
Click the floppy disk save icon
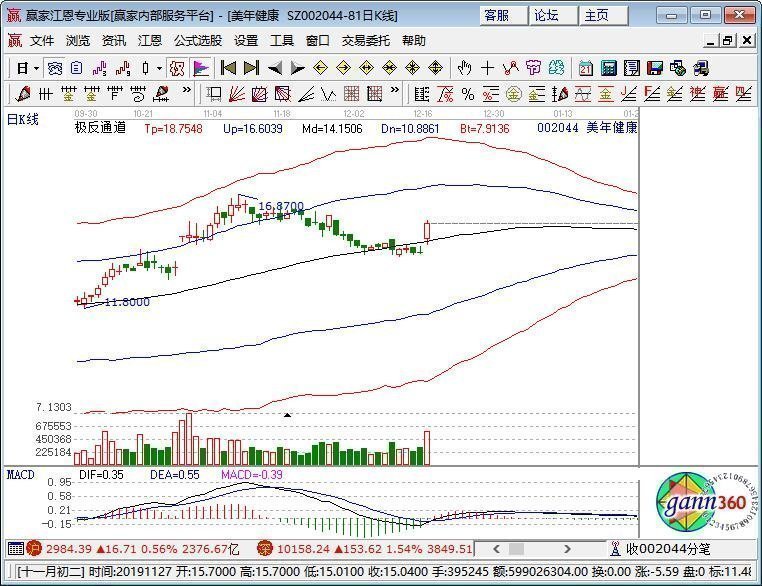[x=655, y=68]
